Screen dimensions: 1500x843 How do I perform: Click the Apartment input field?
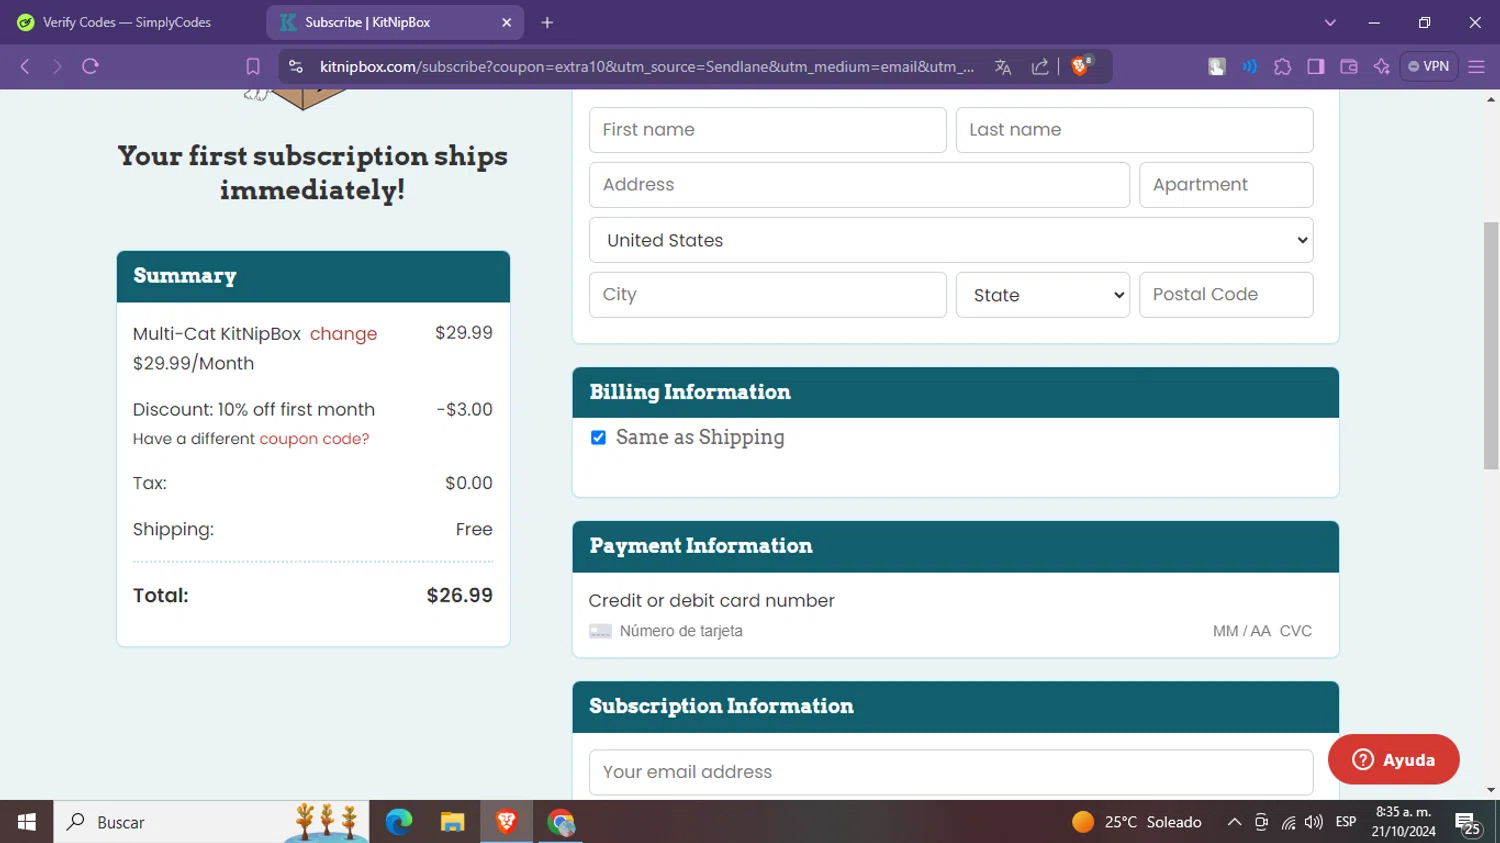(1226, 185)
